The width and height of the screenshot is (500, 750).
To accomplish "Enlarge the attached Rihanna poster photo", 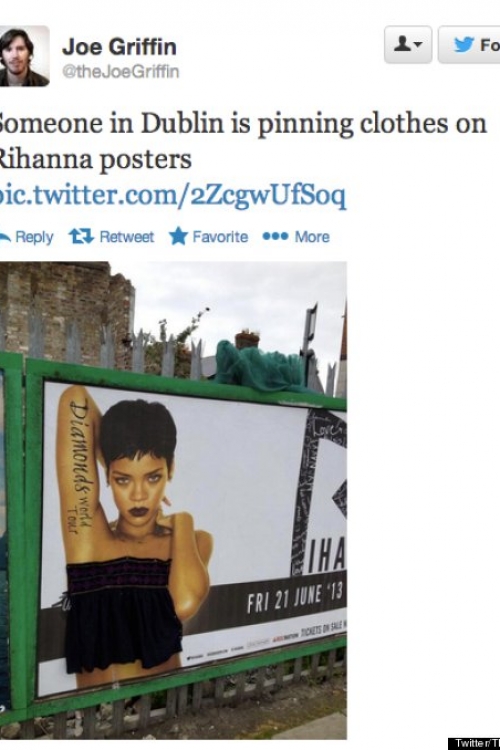I will click(173, 500).
